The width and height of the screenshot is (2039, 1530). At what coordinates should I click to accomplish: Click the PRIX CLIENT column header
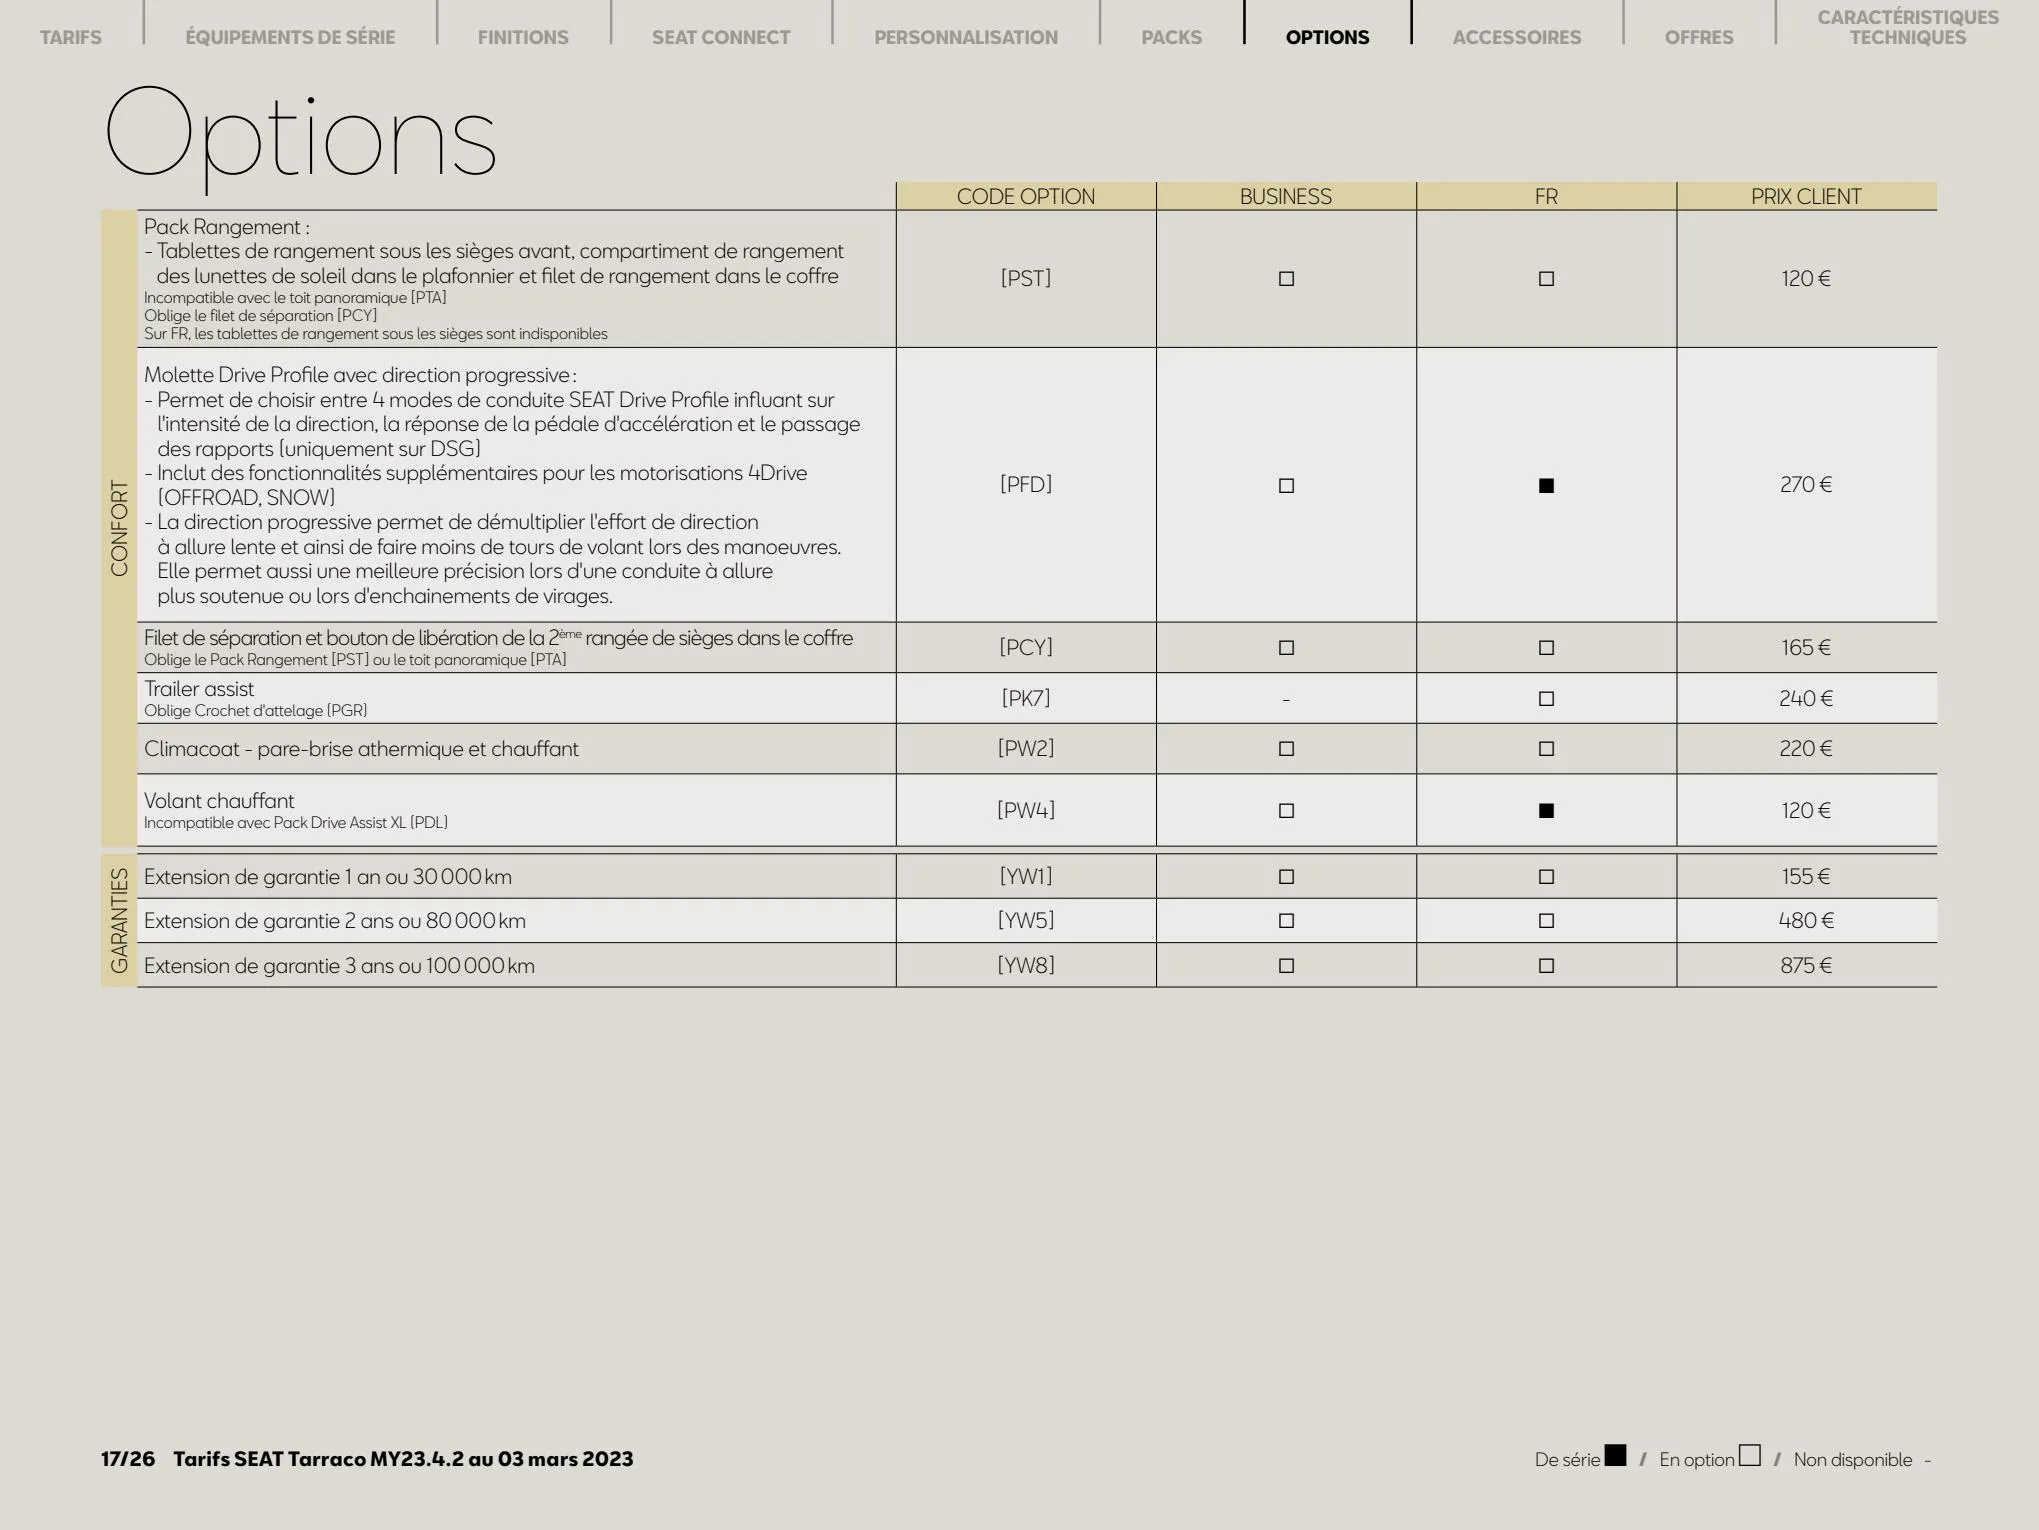(1806, 196)
